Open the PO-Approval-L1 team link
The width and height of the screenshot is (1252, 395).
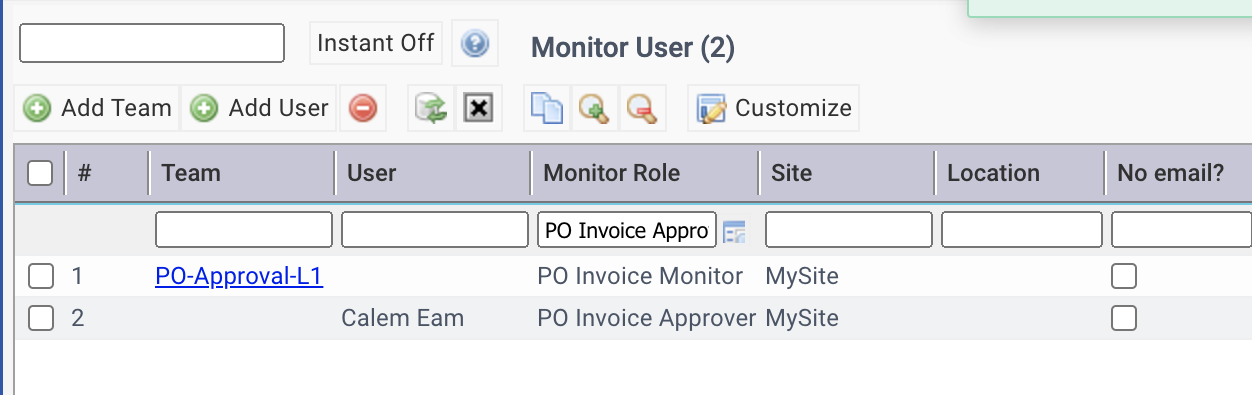coord(239,276)
